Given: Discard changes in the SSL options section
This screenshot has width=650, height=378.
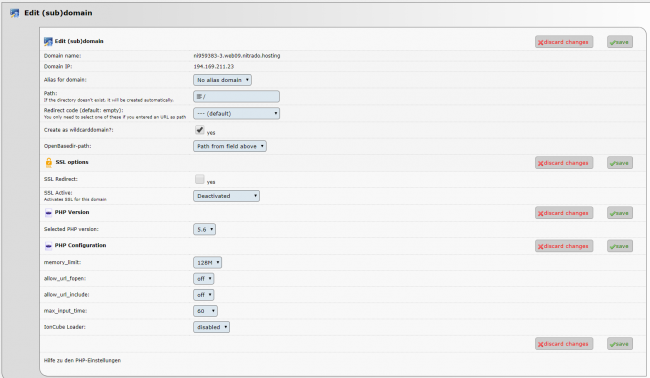Looking at the screenshot, I should click(x=564, y=163).
